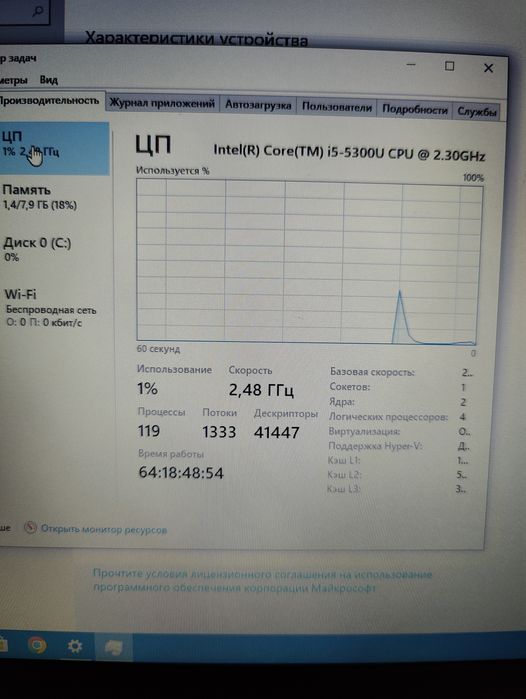Viewport: 526px width, 699px height.
Task: Click the Поддержка Hyper-V label
Action: click(x=375, y=446)
